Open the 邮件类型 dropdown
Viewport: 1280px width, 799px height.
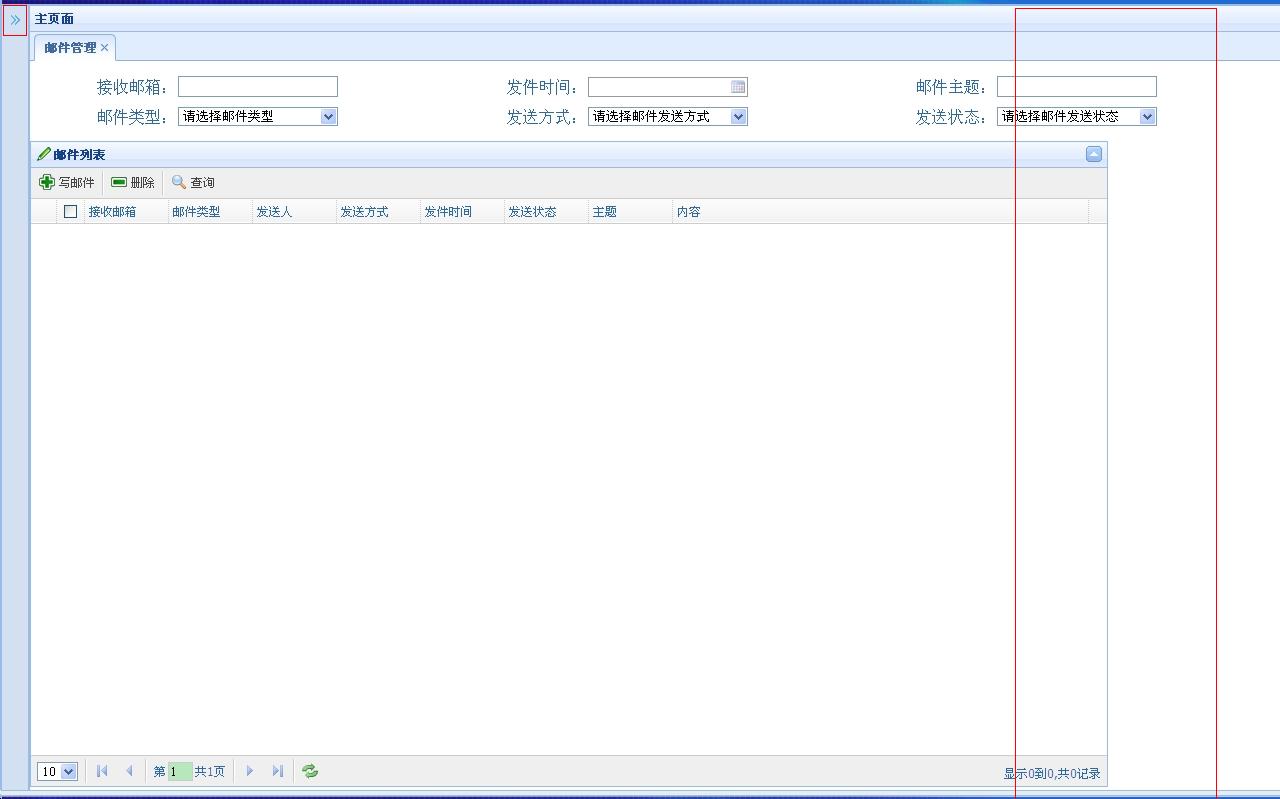pos(258,116)
